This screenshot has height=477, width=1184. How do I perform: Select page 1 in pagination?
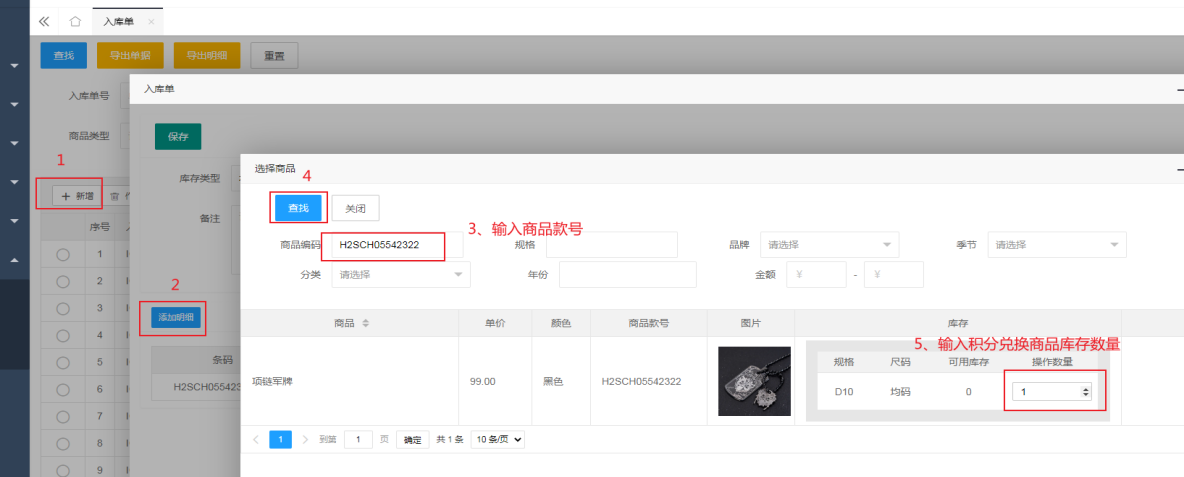(x=280, y=439)
